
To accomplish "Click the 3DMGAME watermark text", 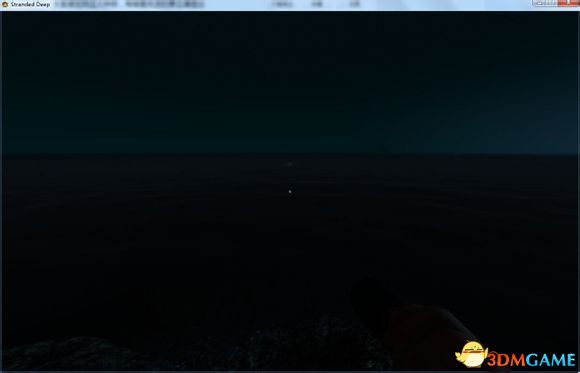I will [x=531, y=360].
